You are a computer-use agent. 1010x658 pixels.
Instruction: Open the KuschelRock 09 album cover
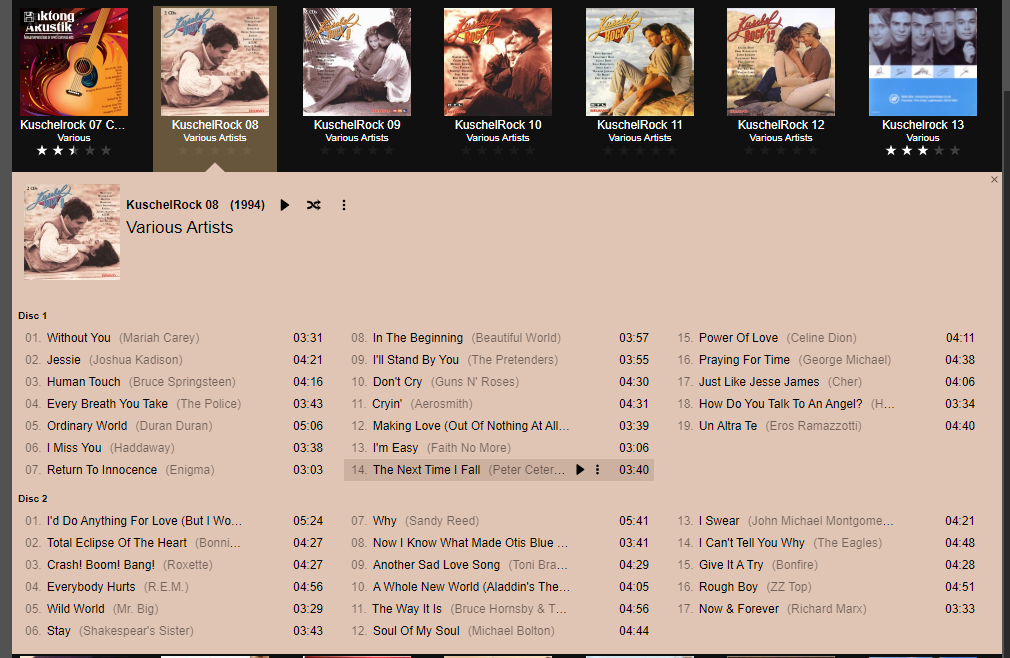coord(357,62)
